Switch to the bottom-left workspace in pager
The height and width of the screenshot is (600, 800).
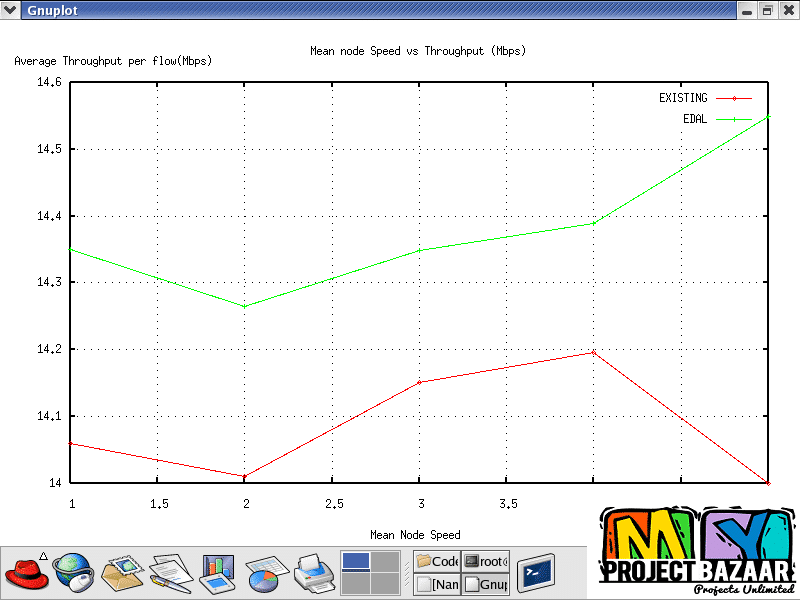point(356,584)
